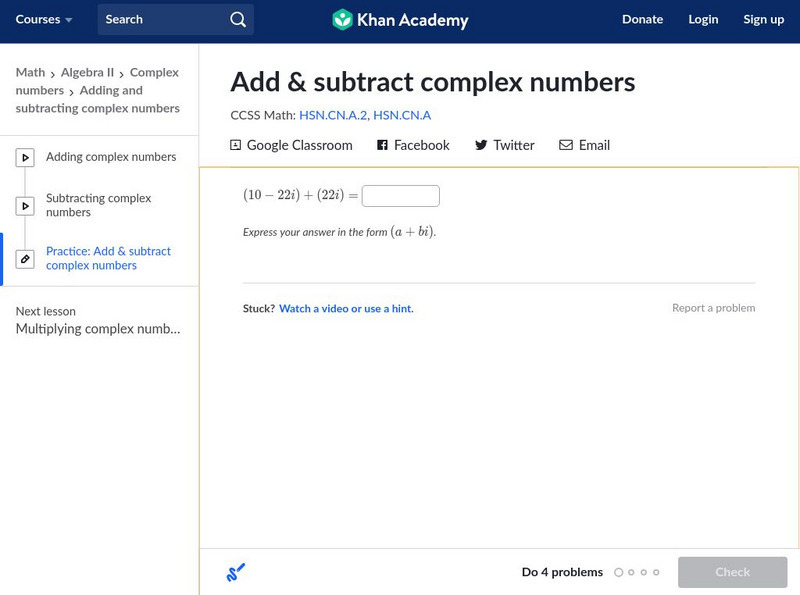Click the Sign up link
Image resolution: width=800 pixels, height=595 pixels.
click(763, 20)
